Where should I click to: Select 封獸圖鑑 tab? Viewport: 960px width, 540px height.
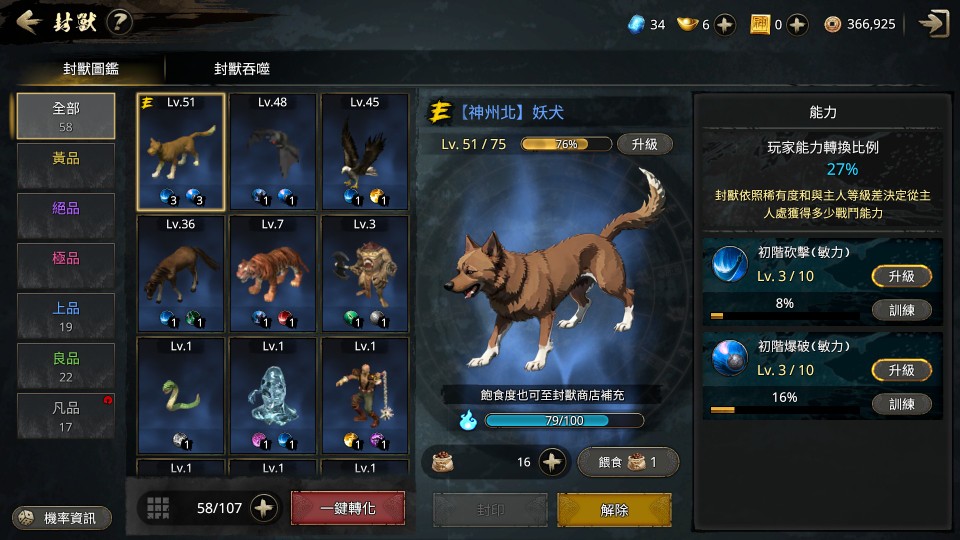91,69
